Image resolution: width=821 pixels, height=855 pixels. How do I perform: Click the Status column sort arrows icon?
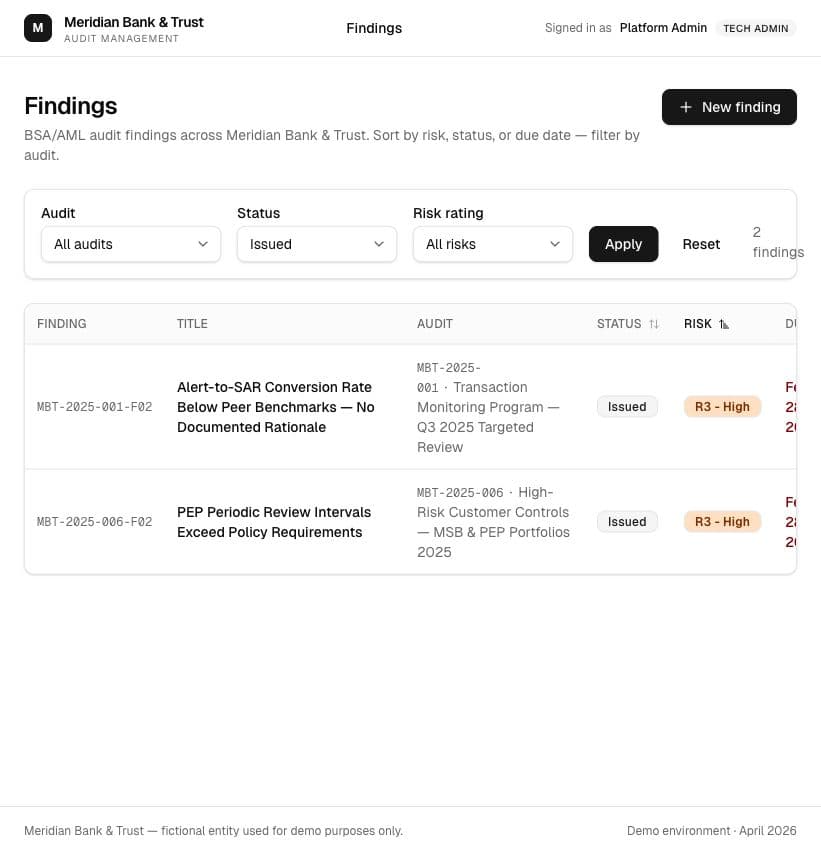654,324
